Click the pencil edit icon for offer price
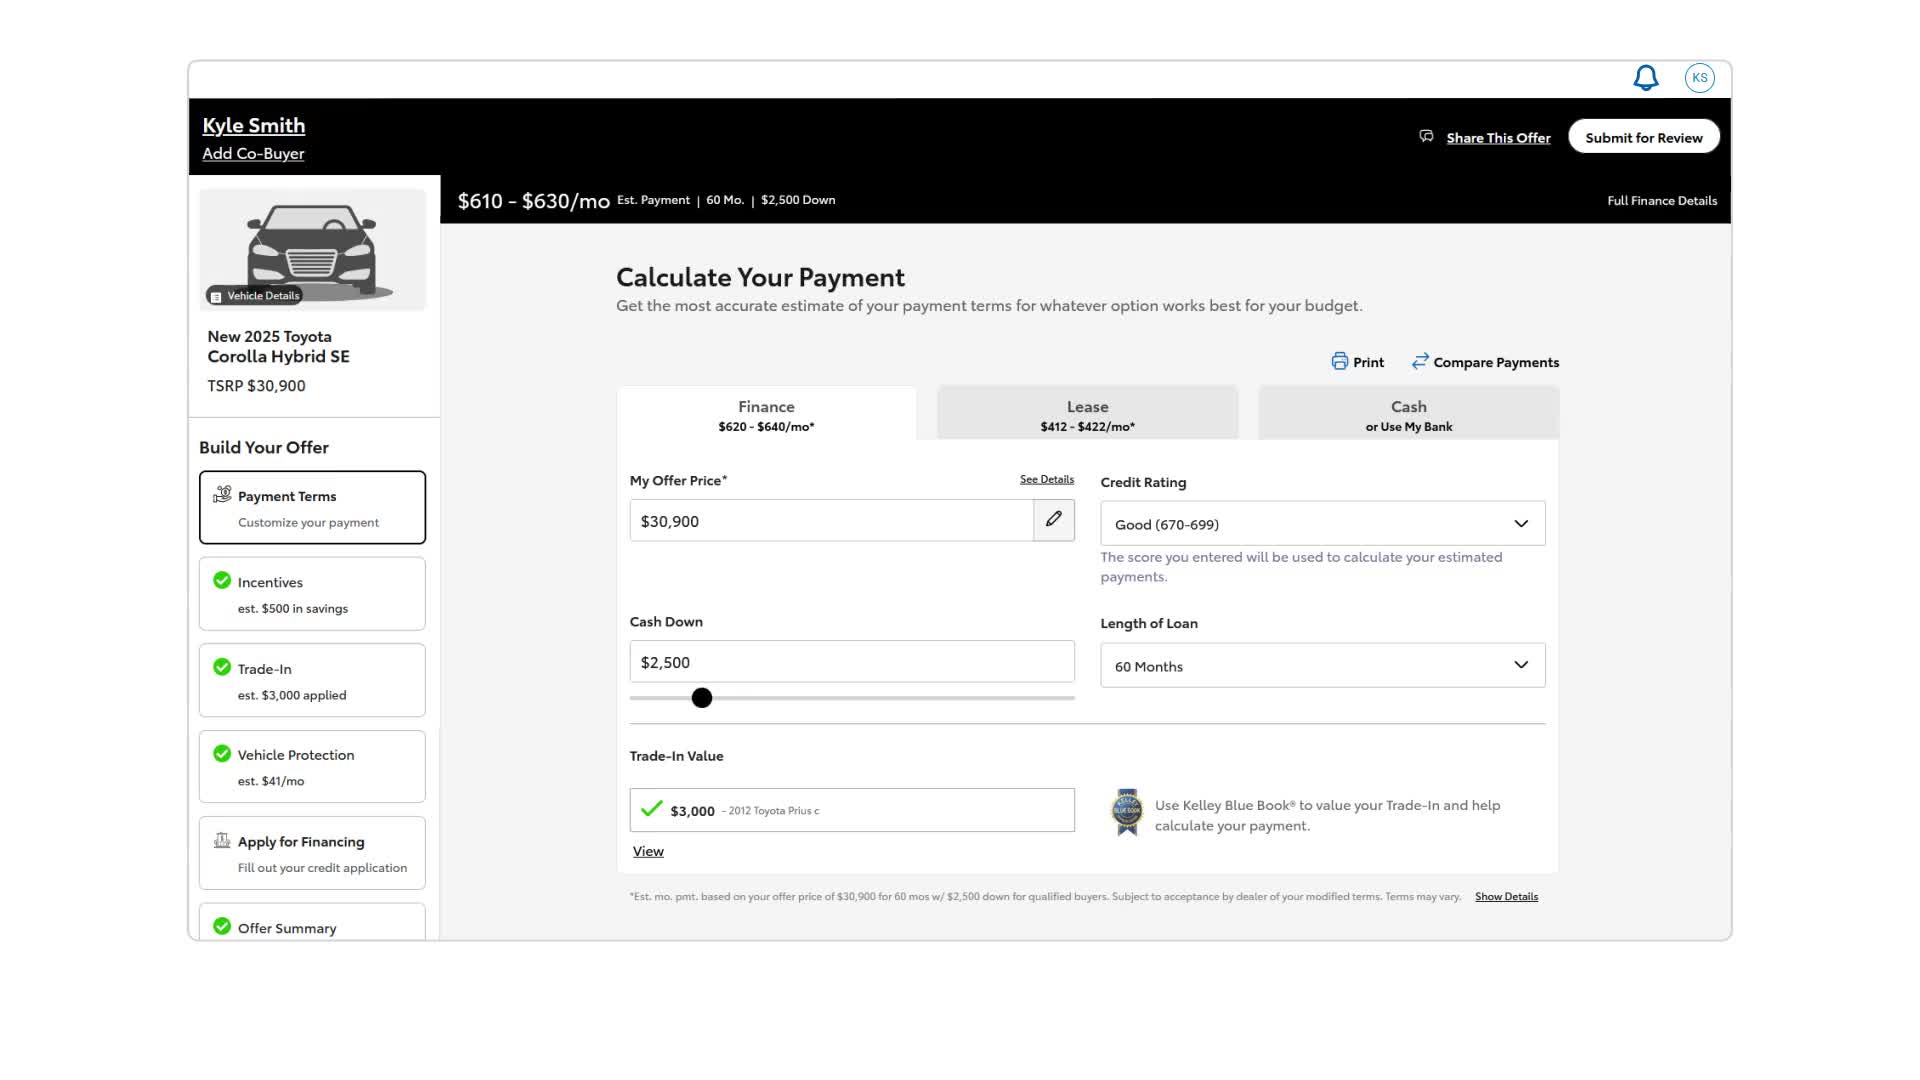1920x1080 pixels. click(1053, 520)
